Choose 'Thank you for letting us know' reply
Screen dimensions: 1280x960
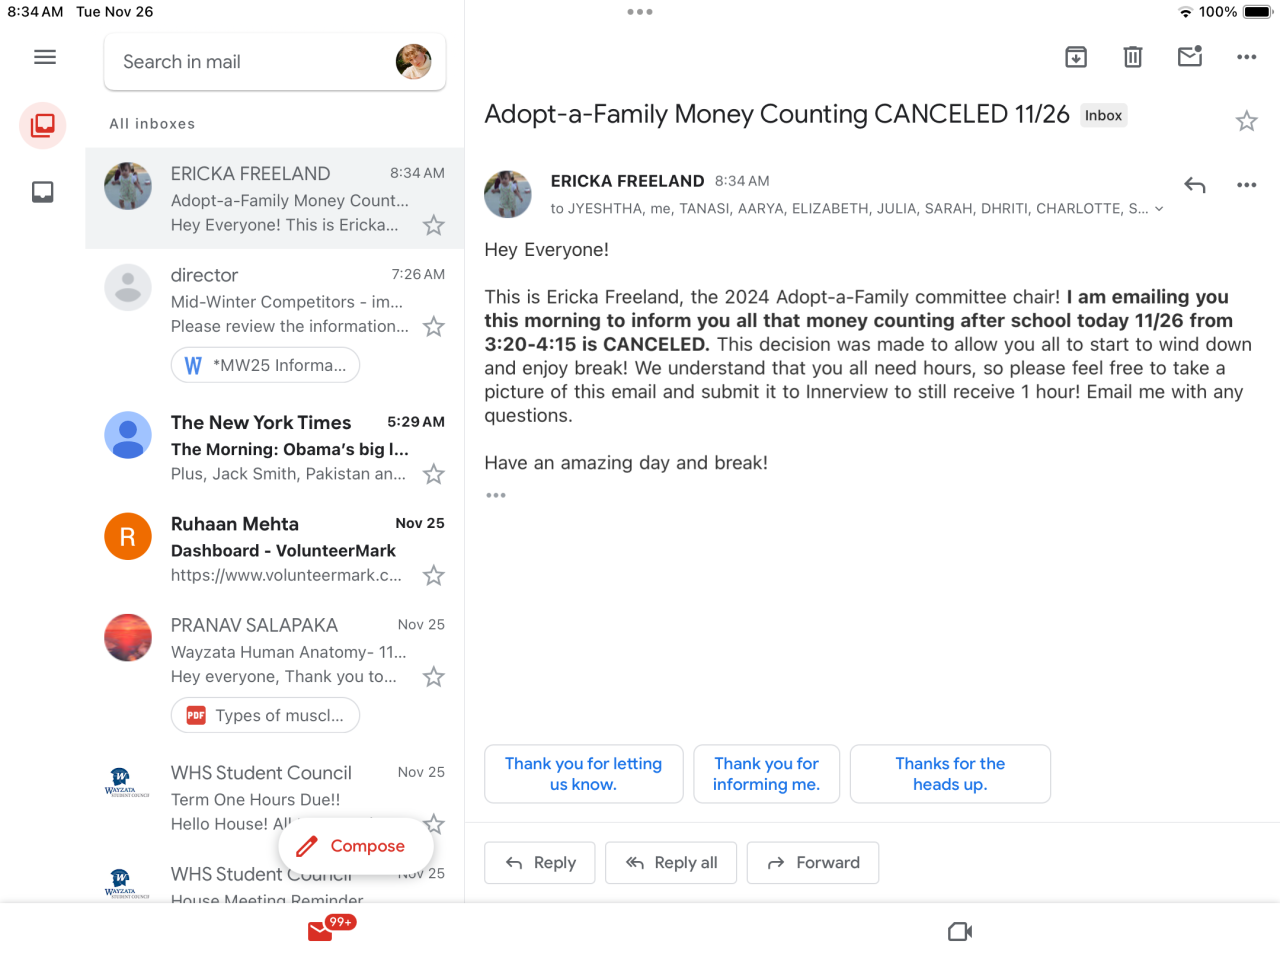tap(584, 774)
